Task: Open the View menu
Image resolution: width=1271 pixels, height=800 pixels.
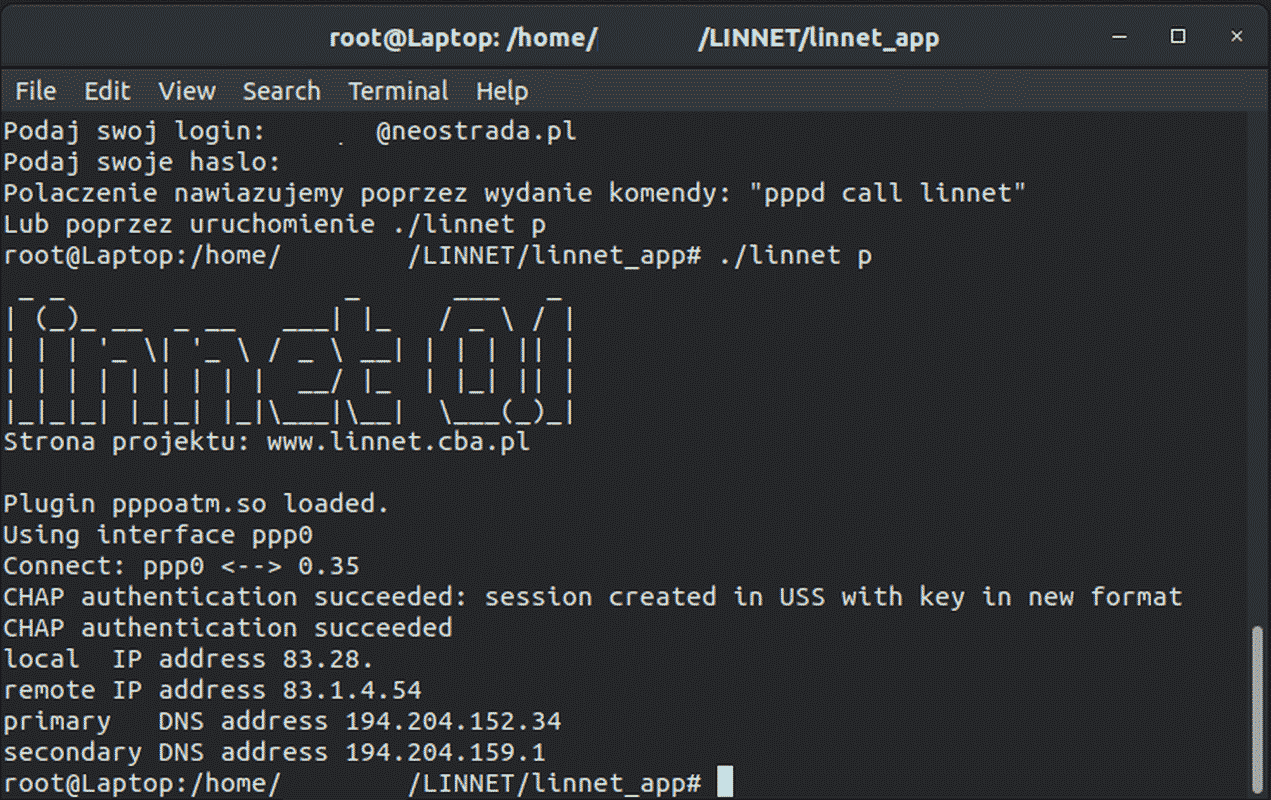Action: 187,91
